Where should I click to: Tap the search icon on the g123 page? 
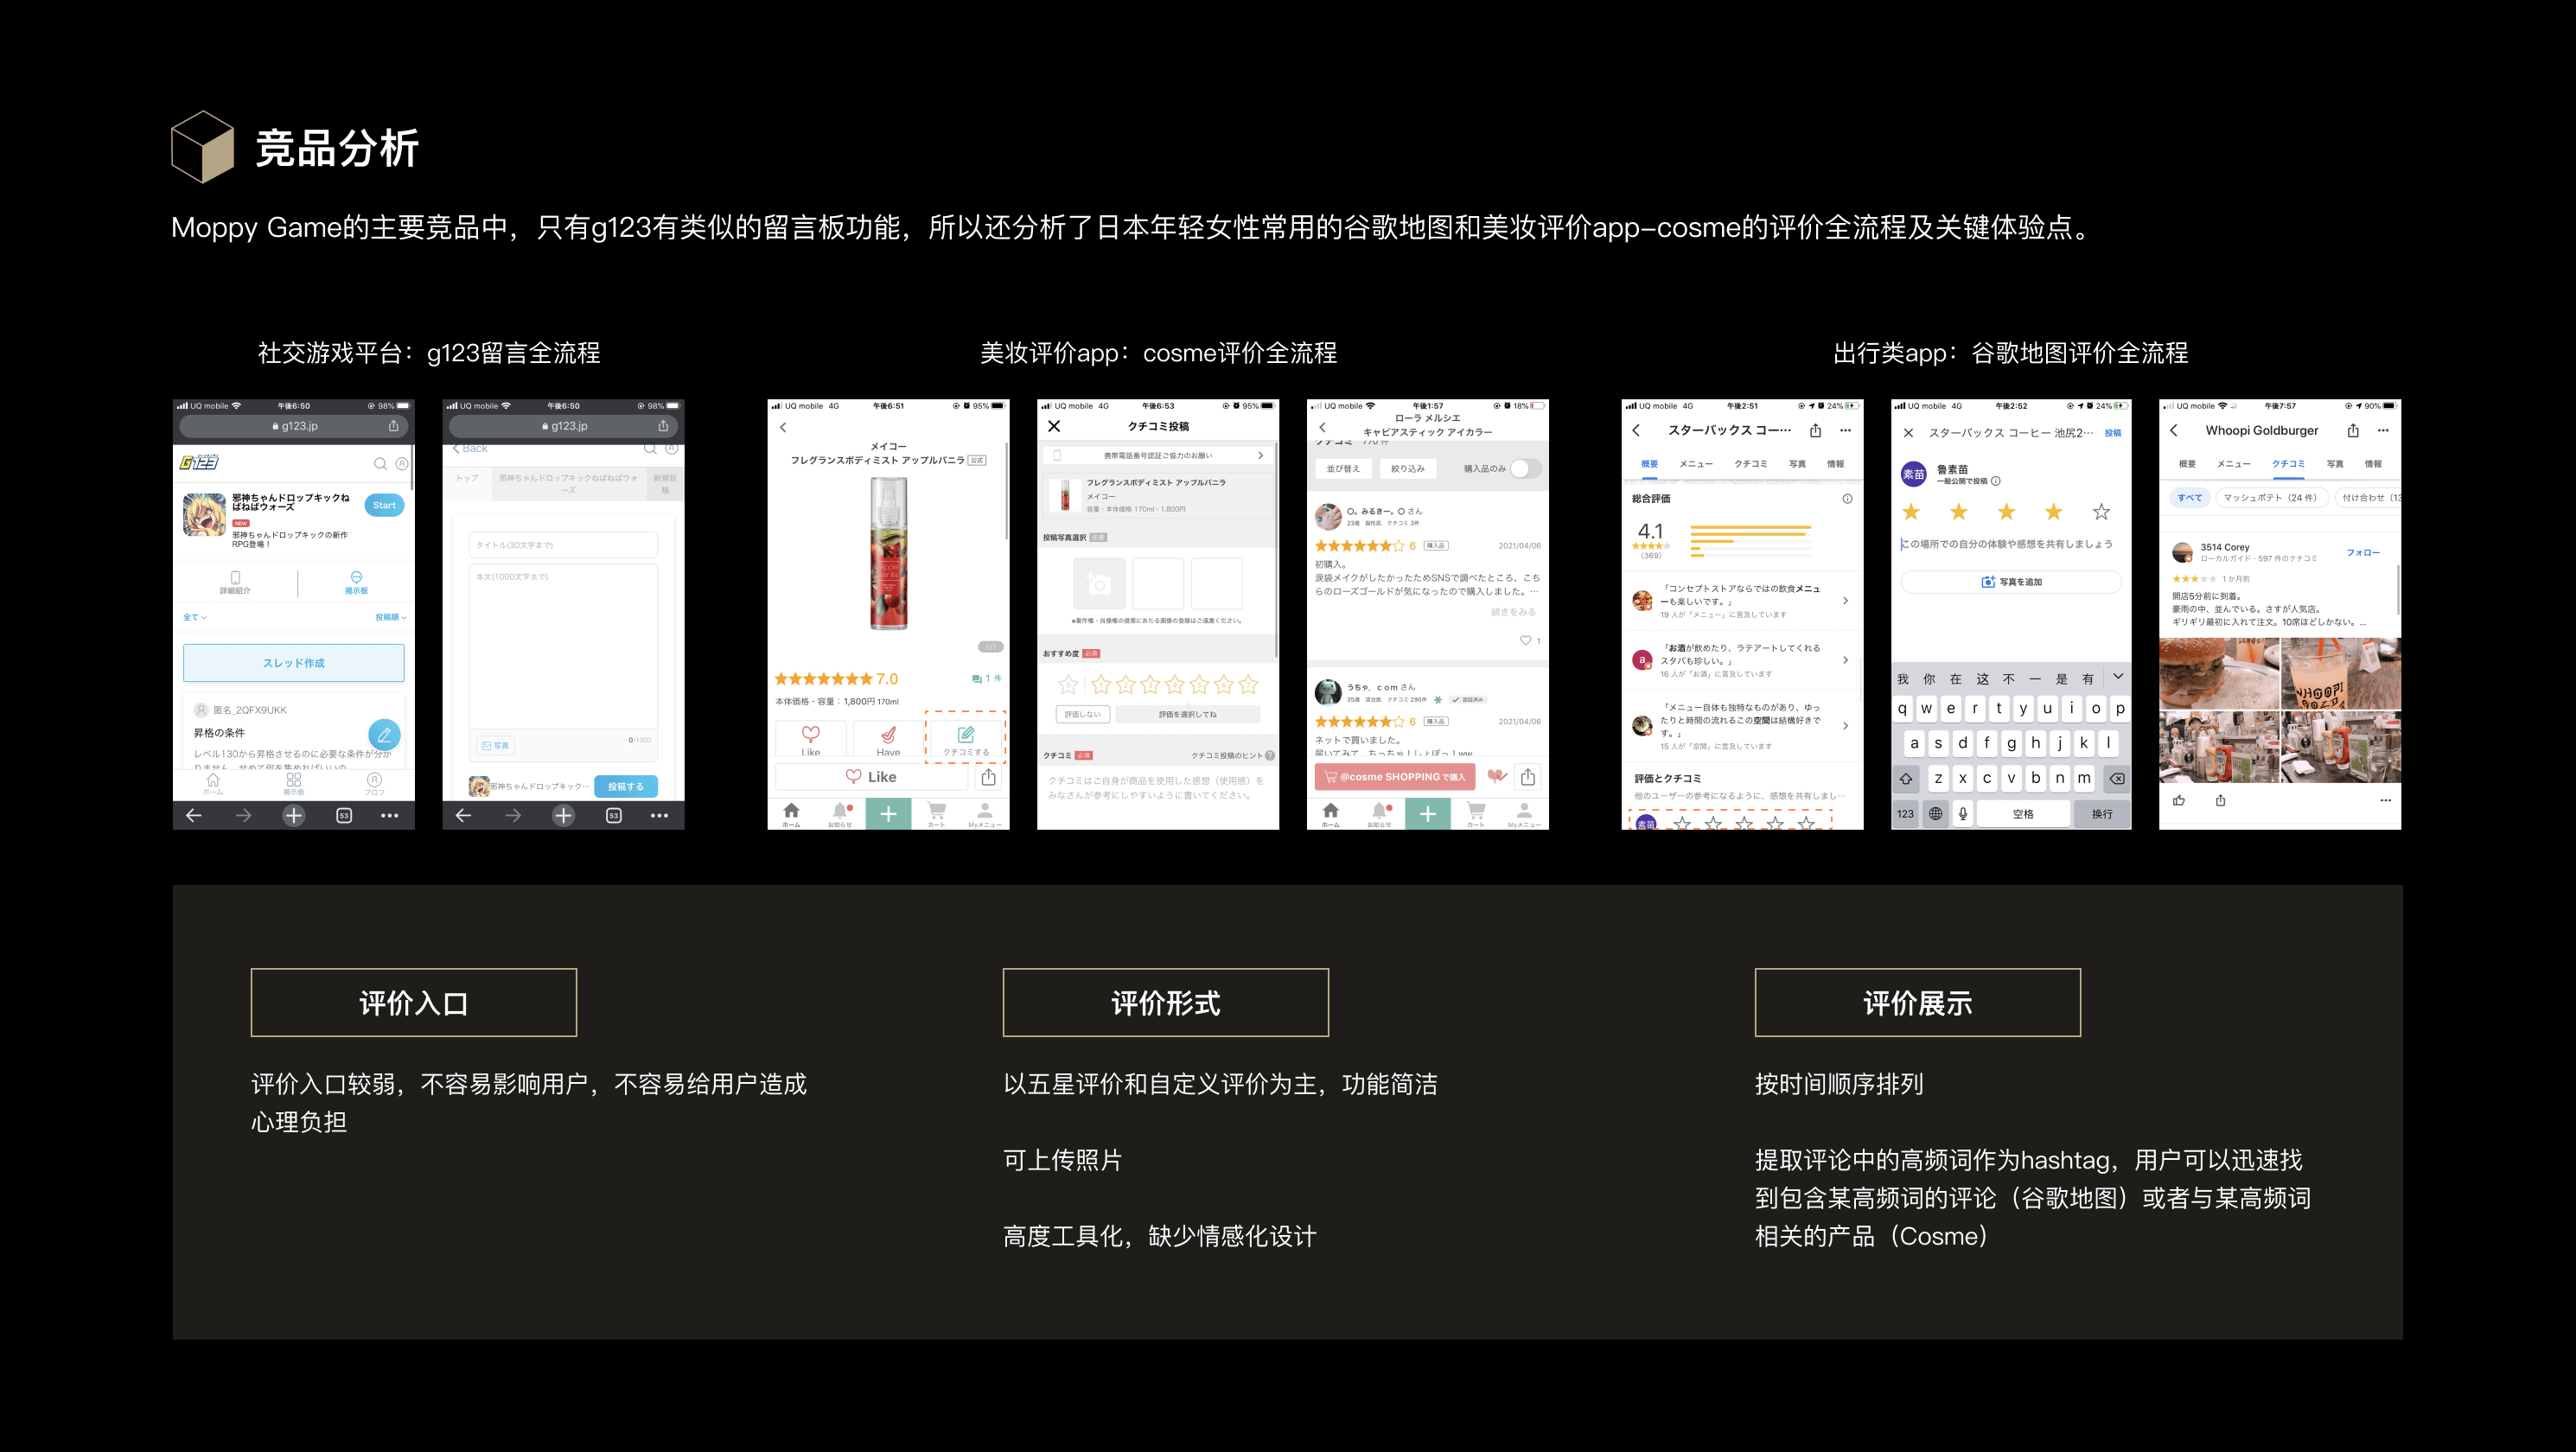(381, 463)
